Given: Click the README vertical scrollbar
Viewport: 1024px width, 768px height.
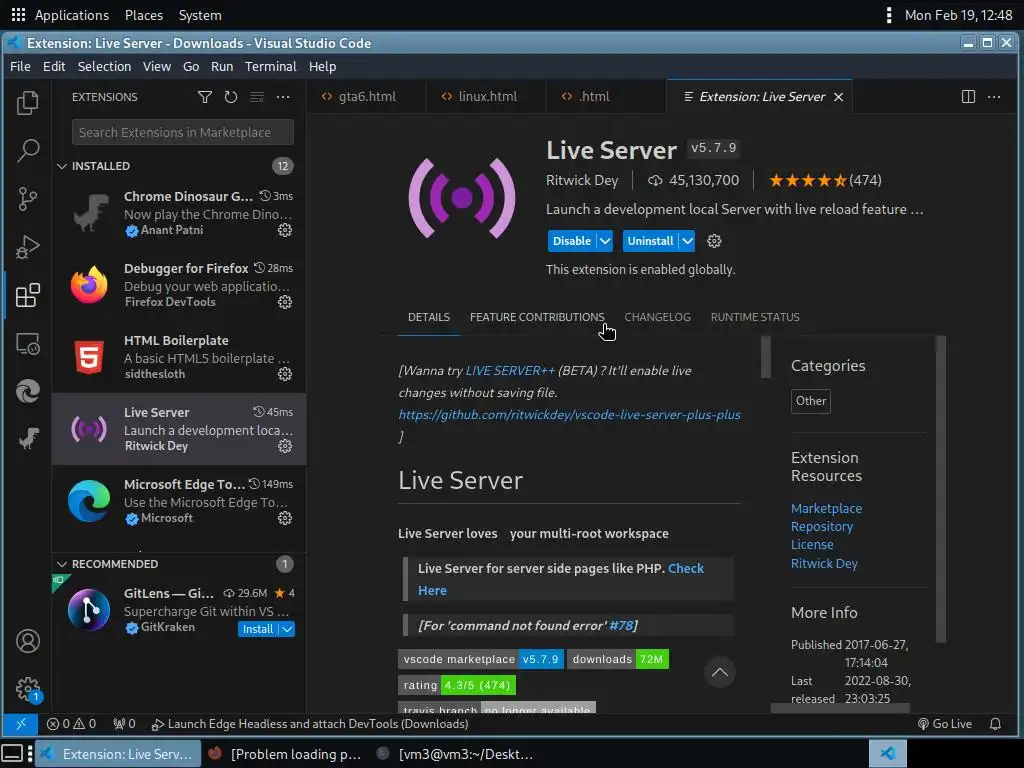Looking at the screenshot, I should pyautogui.click(x=766, y=357).
